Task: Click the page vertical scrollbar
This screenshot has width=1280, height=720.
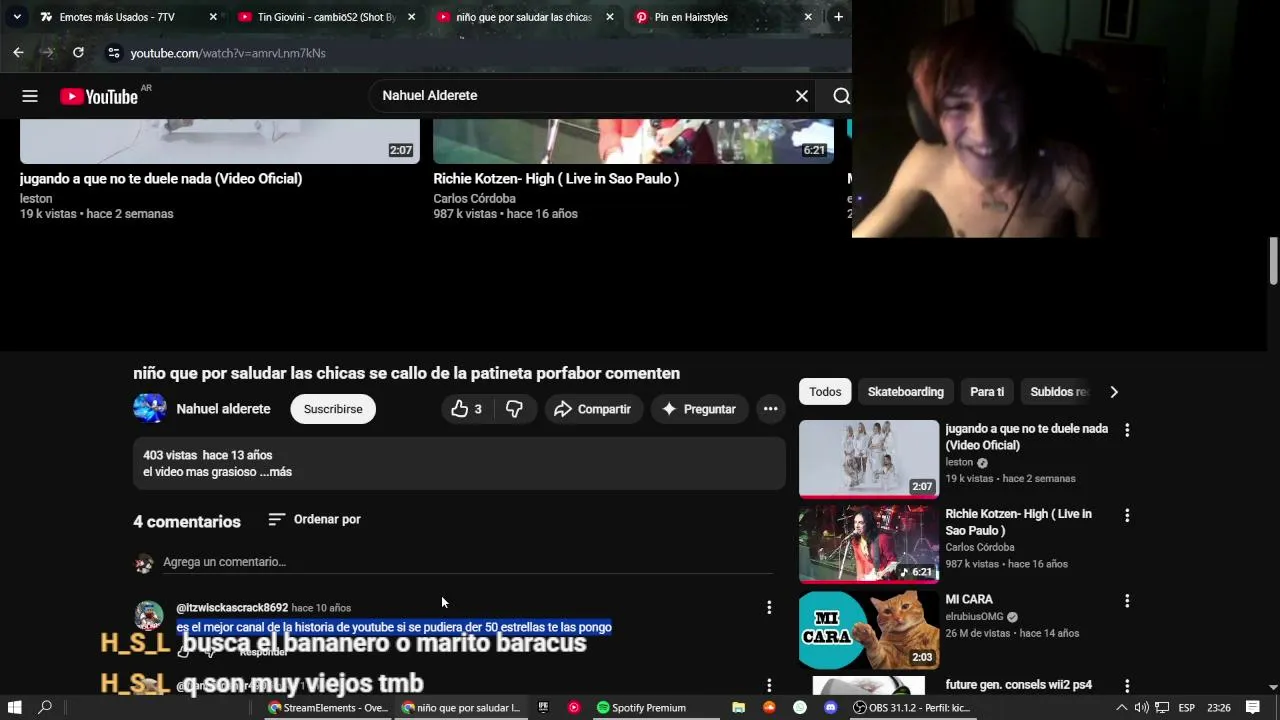Action: tap(1273, 260)
